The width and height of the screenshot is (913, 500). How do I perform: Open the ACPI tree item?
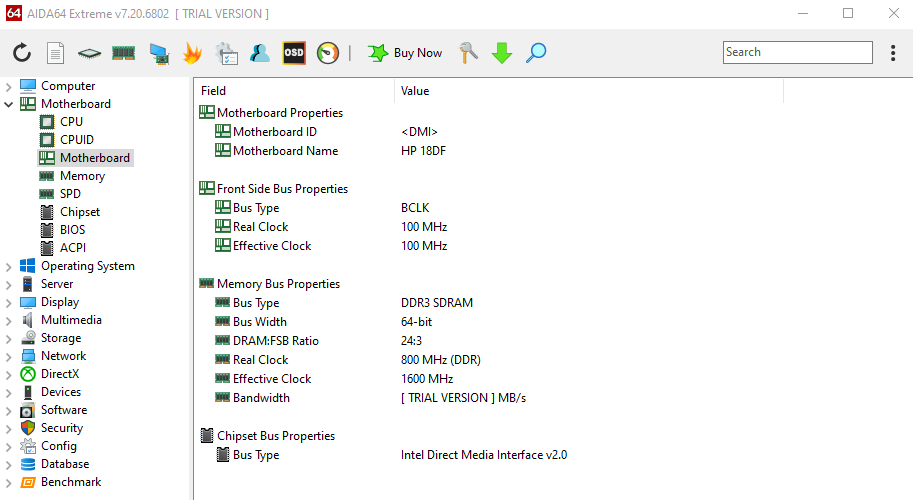pyautogui.click(x=73, y=248)
